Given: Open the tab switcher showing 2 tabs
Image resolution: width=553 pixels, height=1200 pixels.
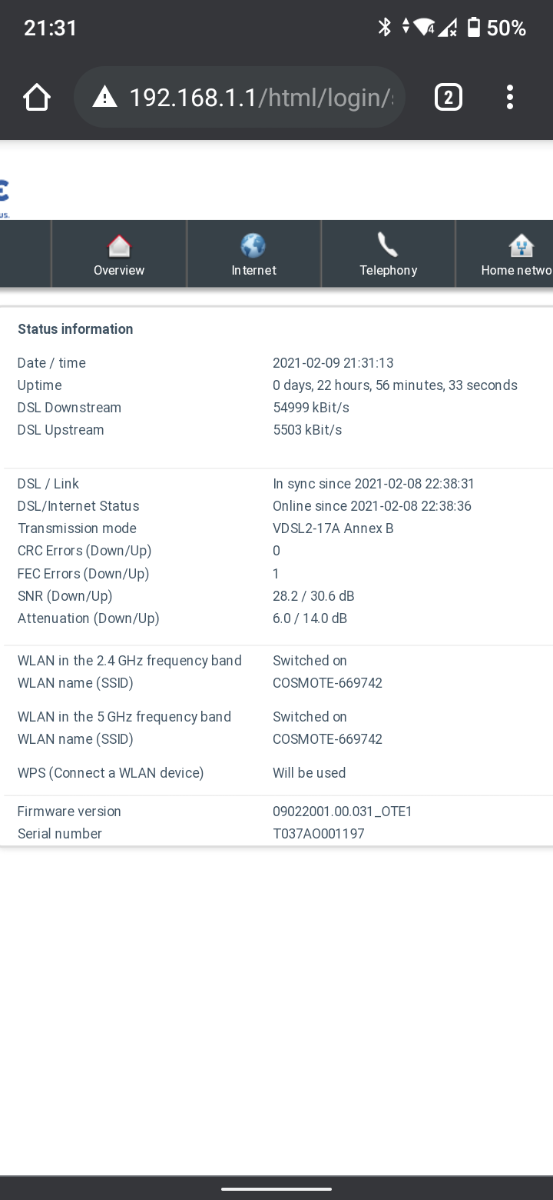Looking at the screenshot, I should [x=448, y=97].
